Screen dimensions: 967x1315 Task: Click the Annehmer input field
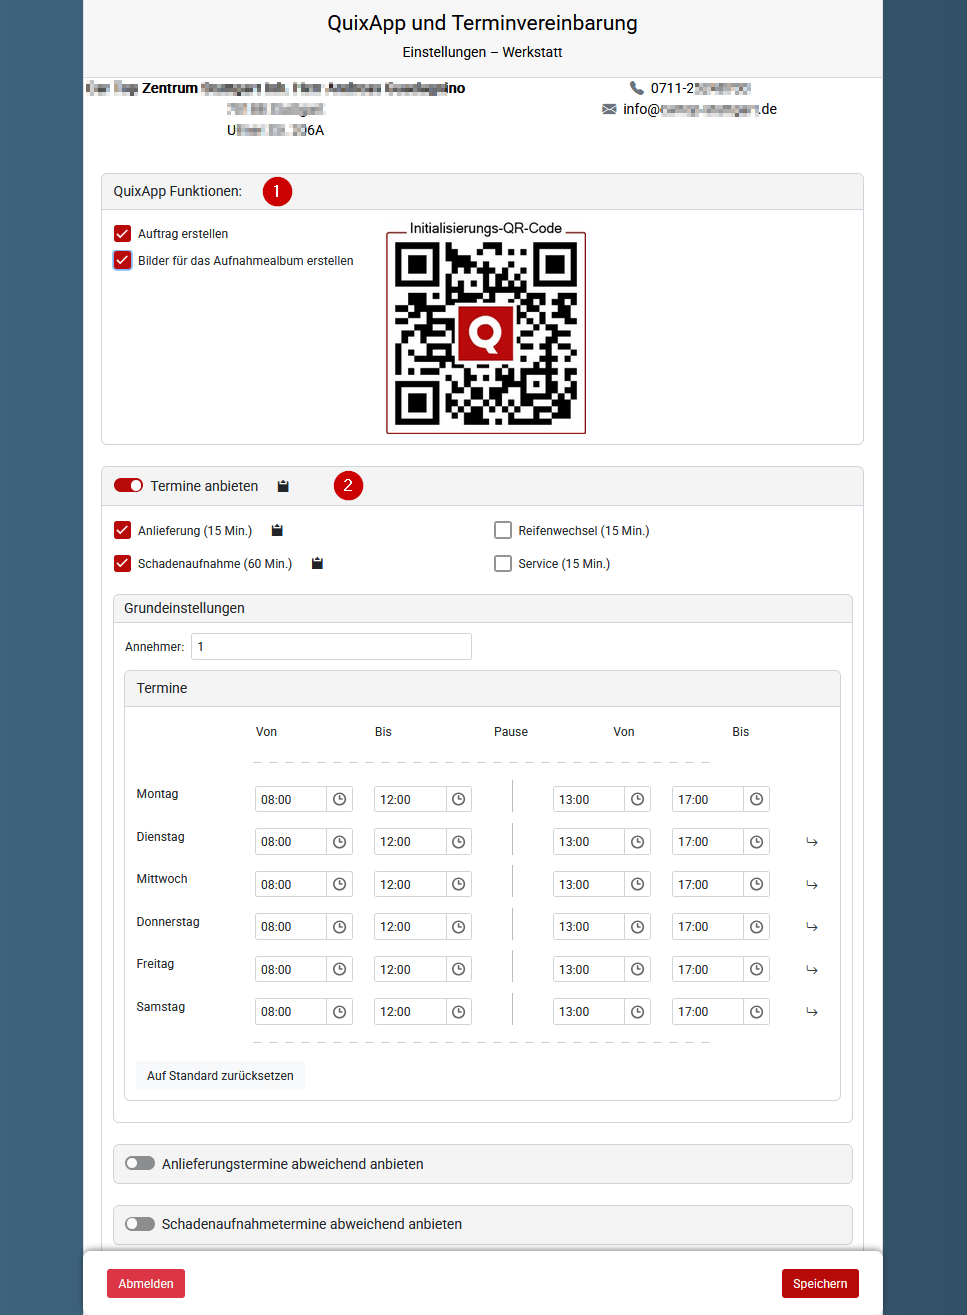click(331, 646)
